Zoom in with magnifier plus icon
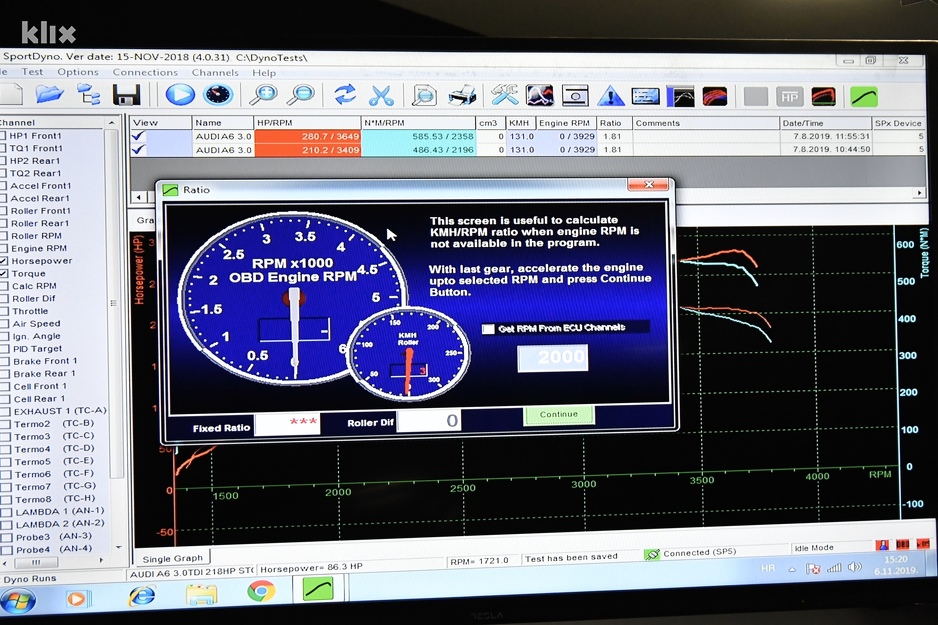The height and width of the screenshot is (625, 938). (263, 94)
